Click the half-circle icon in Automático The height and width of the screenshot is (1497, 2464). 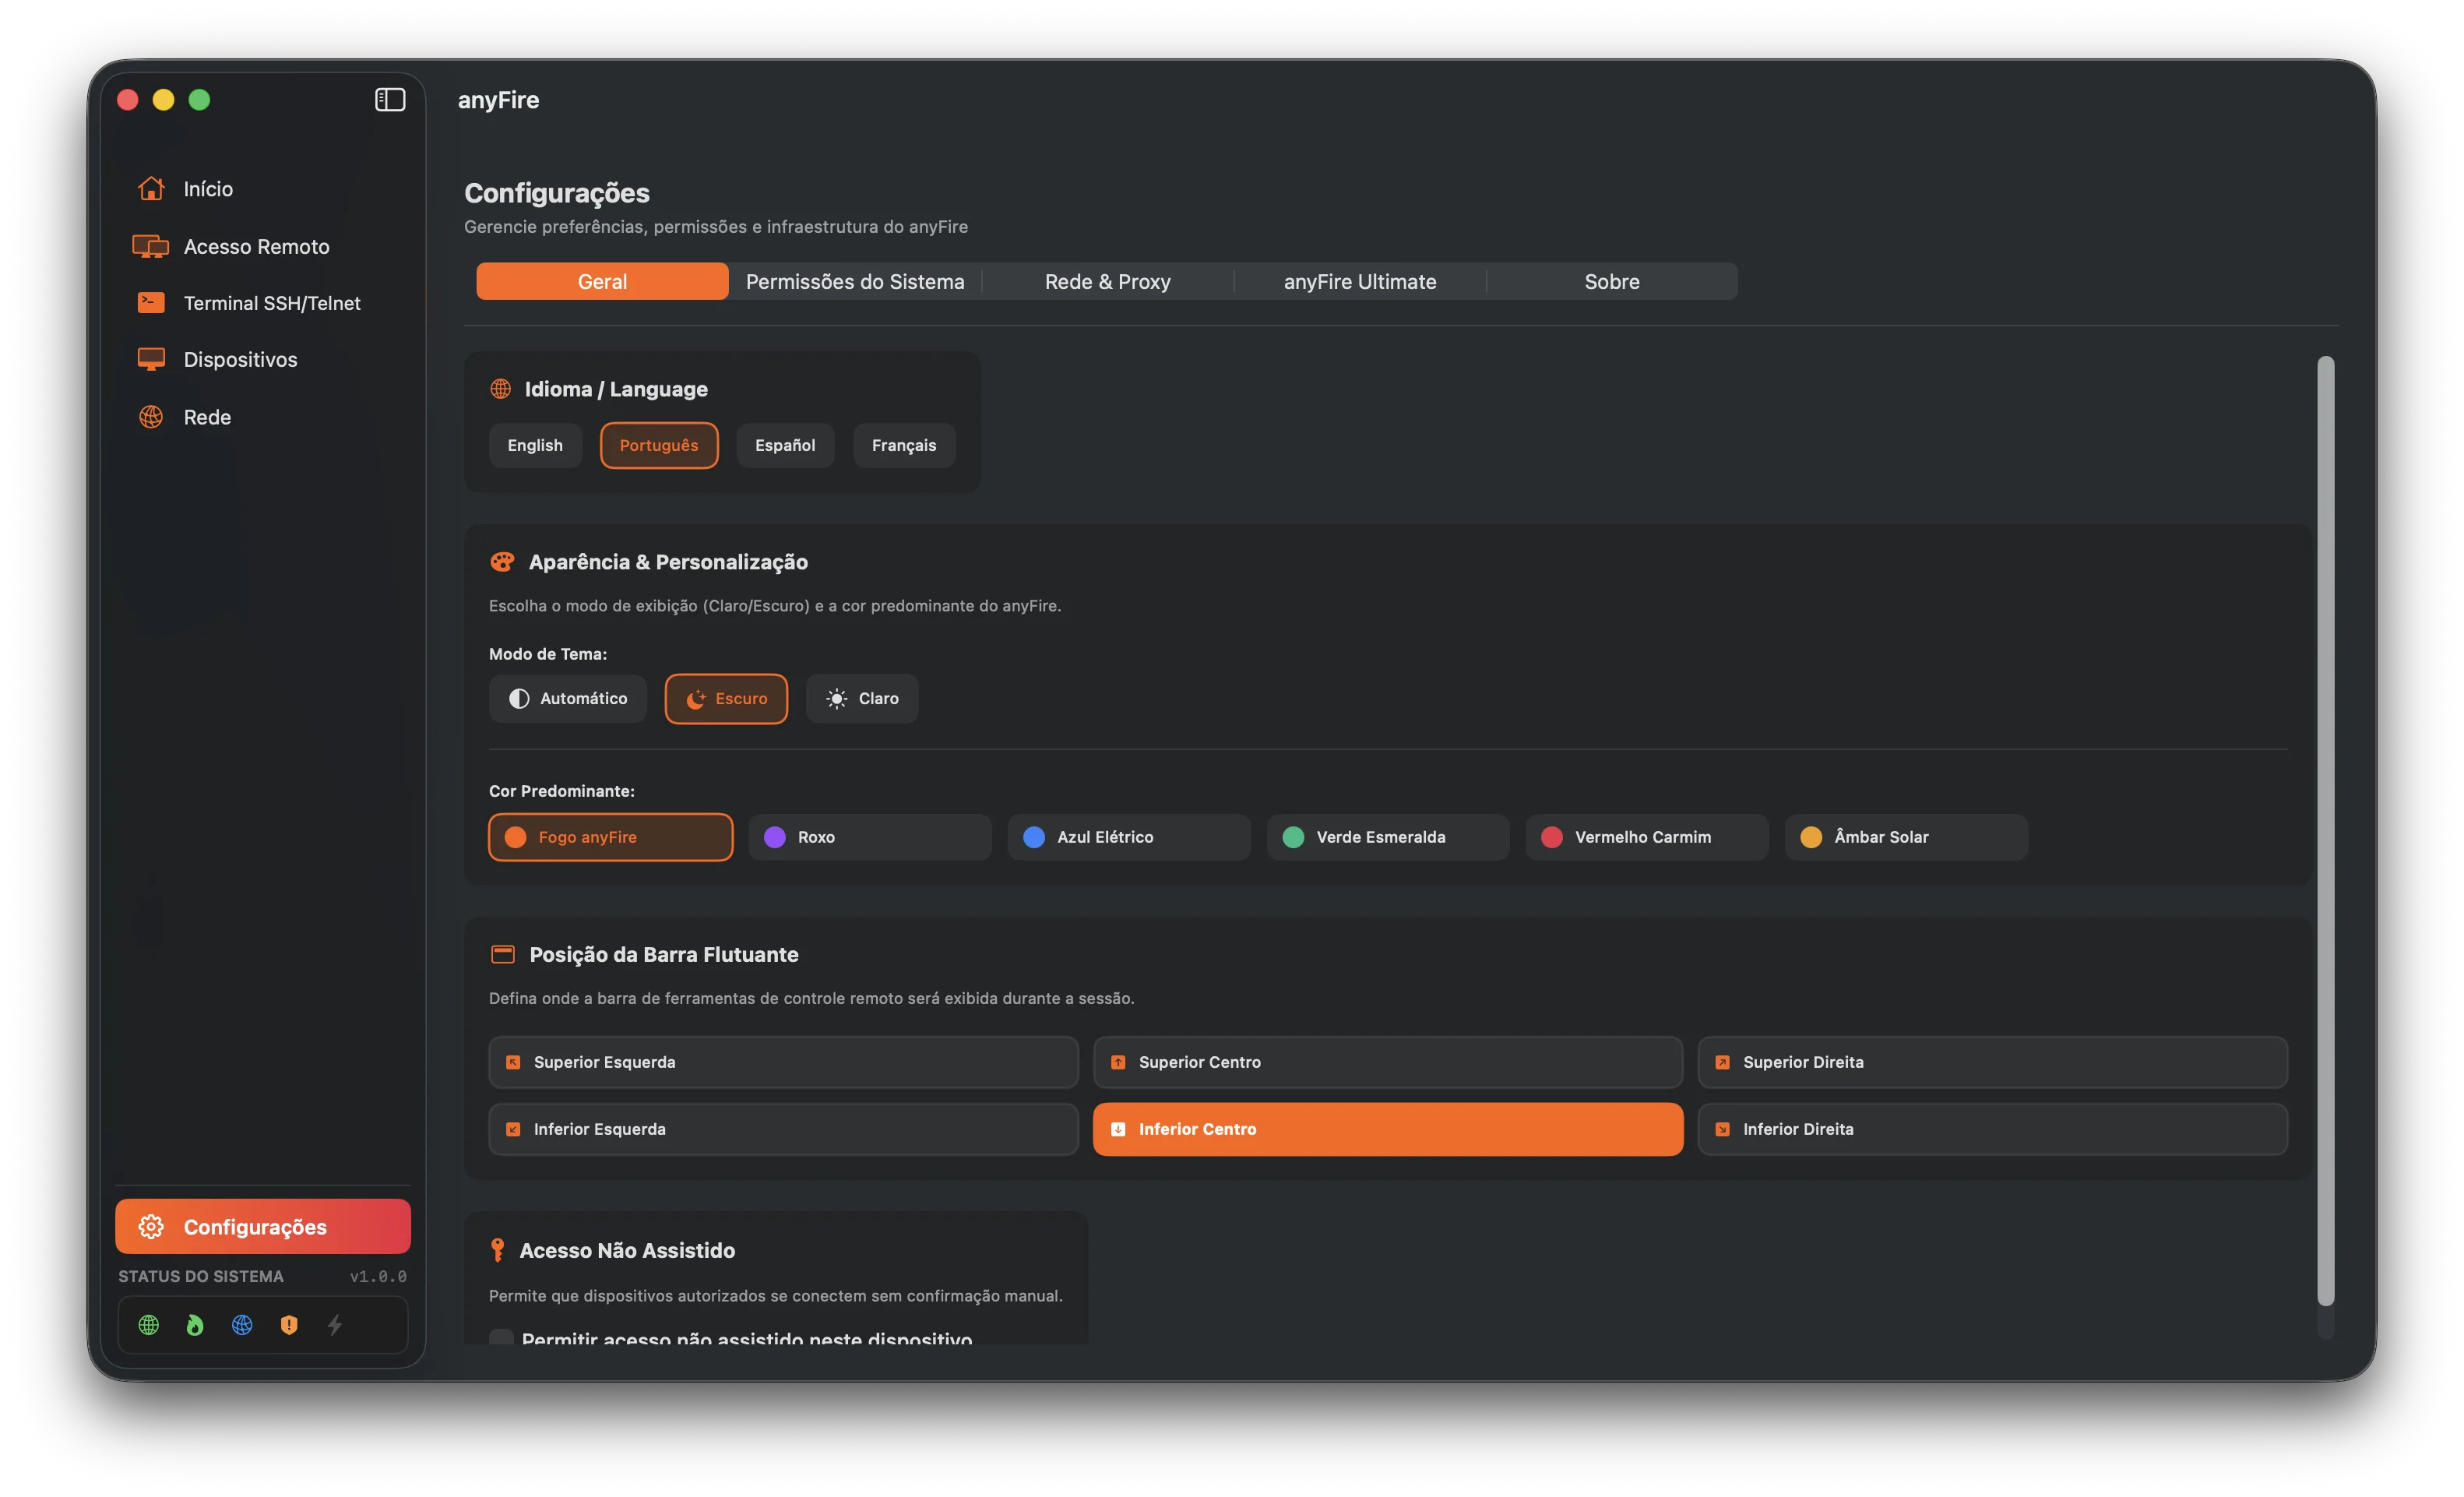tap(519, 699)
